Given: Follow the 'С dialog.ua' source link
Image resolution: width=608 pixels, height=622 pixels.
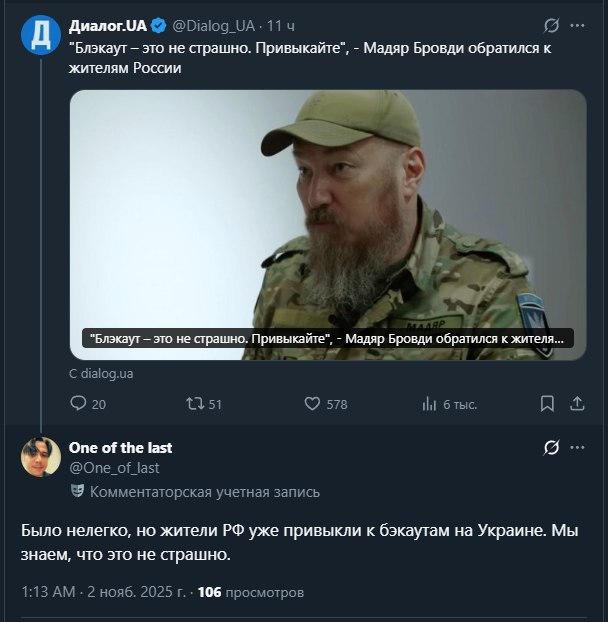Looking at the screenshot, I should 101,373.
